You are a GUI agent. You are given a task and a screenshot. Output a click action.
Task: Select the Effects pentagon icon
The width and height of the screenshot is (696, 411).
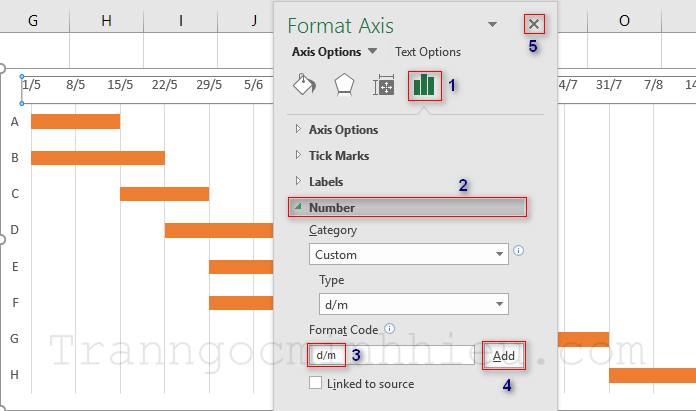[344, 86]
